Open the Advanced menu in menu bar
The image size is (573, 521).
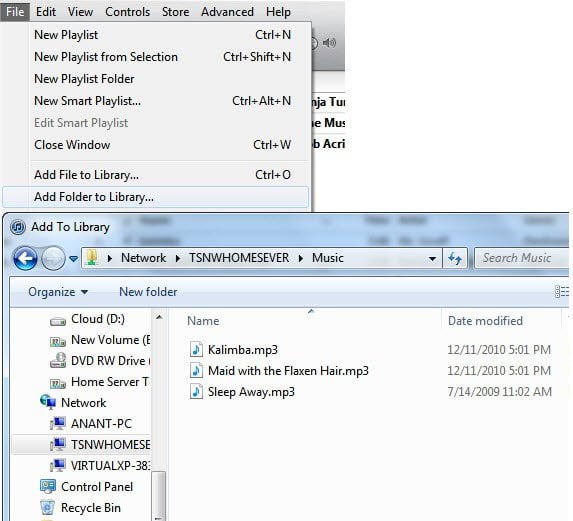227,12
